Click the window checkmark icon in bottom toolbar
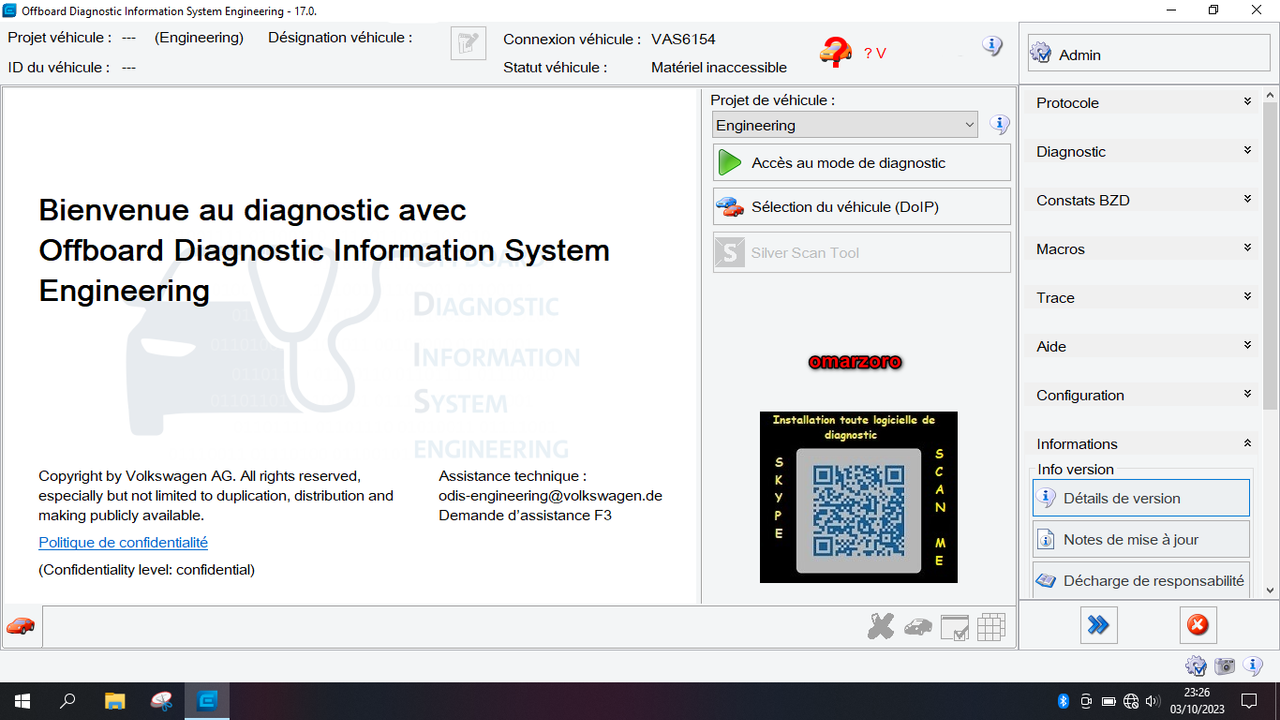Viewport: 1280px width, 720px height. click(955, 627)
